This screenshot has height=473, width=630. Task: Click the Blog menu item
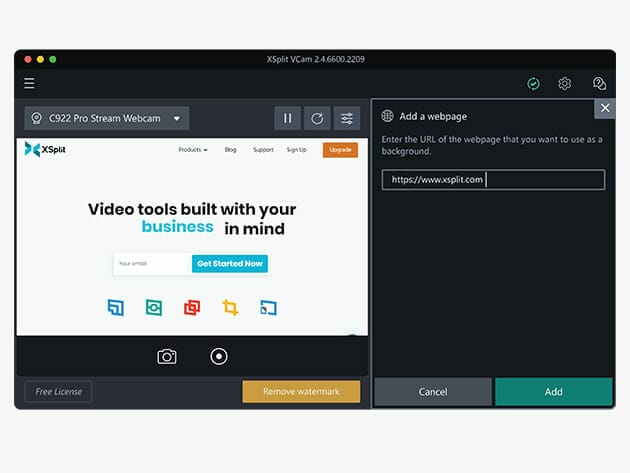point(231,150)
